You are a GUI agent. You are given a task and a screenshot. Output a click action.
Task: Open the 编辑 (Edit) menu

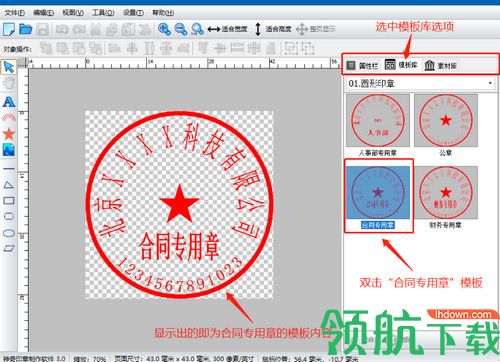43,13
